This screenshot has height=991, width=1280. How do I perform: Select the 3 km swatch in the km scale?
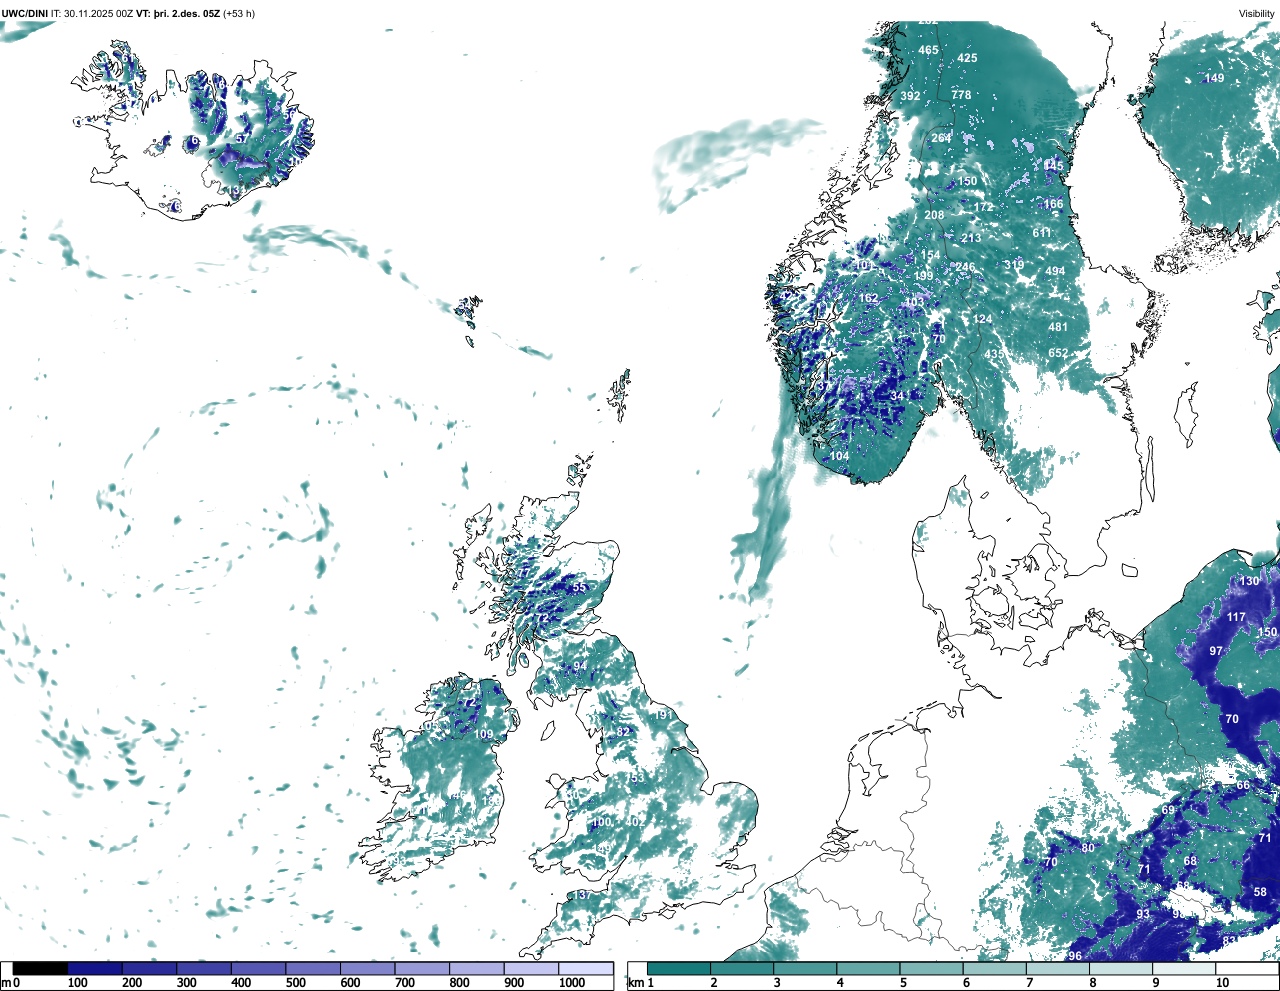pyautogui.click(x=805, y=968)
